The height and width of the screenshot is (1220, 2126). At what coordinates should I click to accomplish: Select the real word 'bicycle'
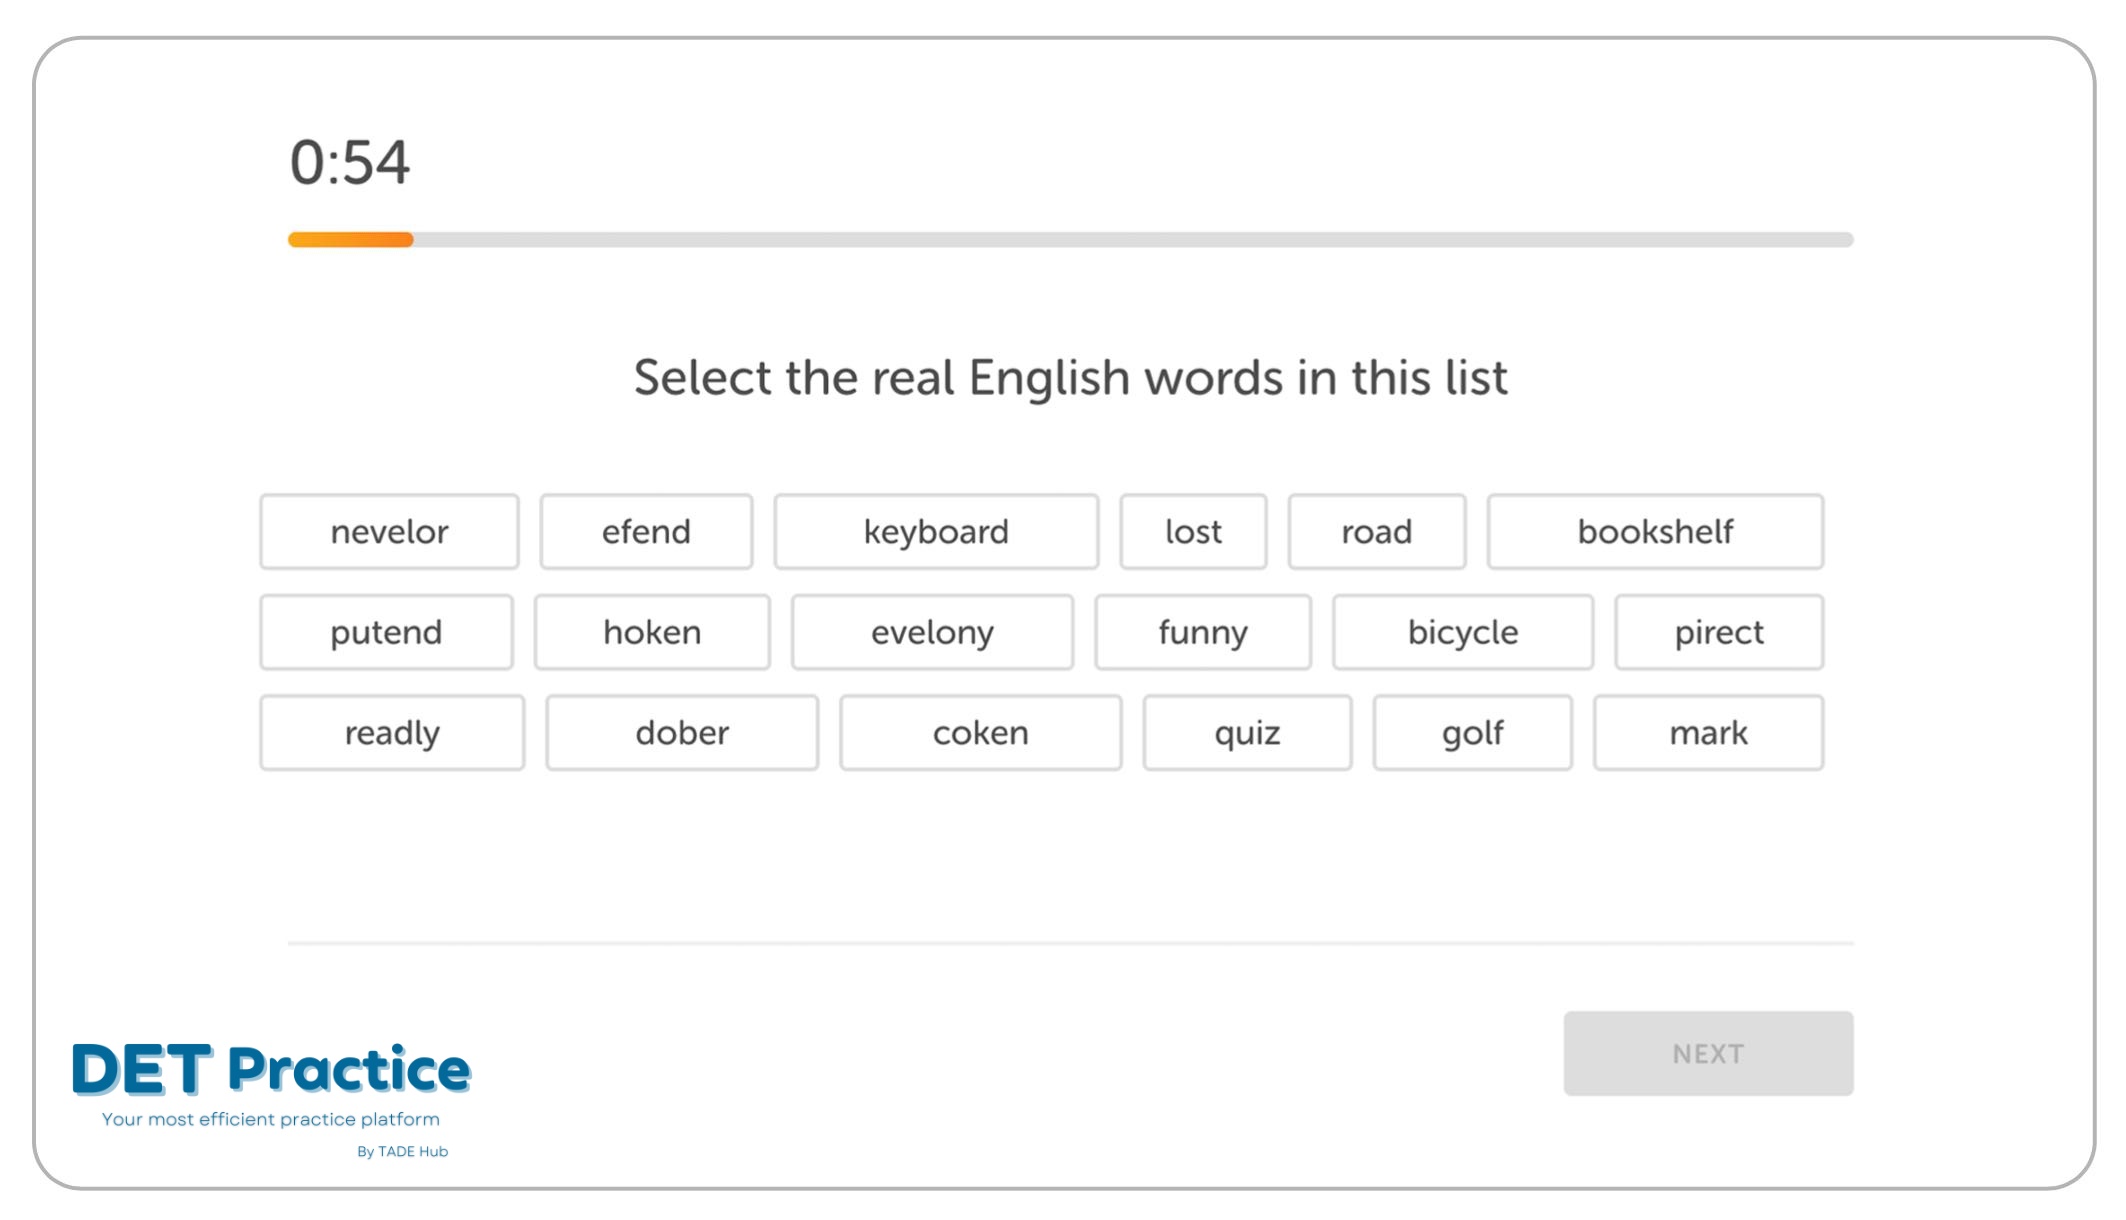tap(1460, 630)
